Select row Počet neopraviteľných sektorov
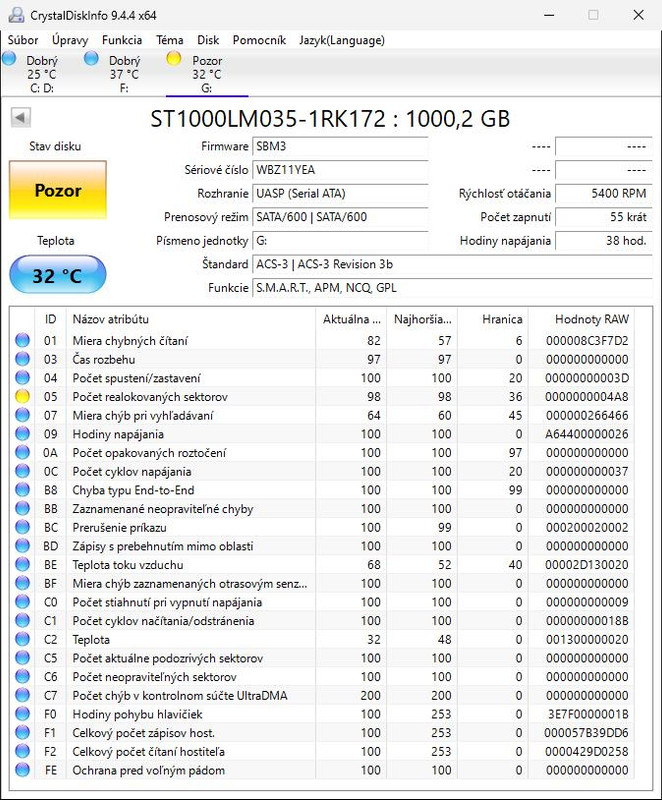 click(x=322, y=677)
